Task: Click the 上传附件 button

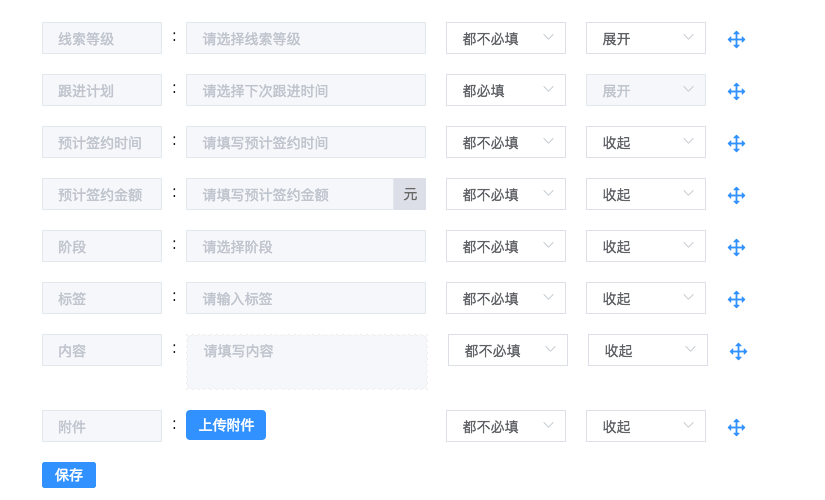Action: 226,425
